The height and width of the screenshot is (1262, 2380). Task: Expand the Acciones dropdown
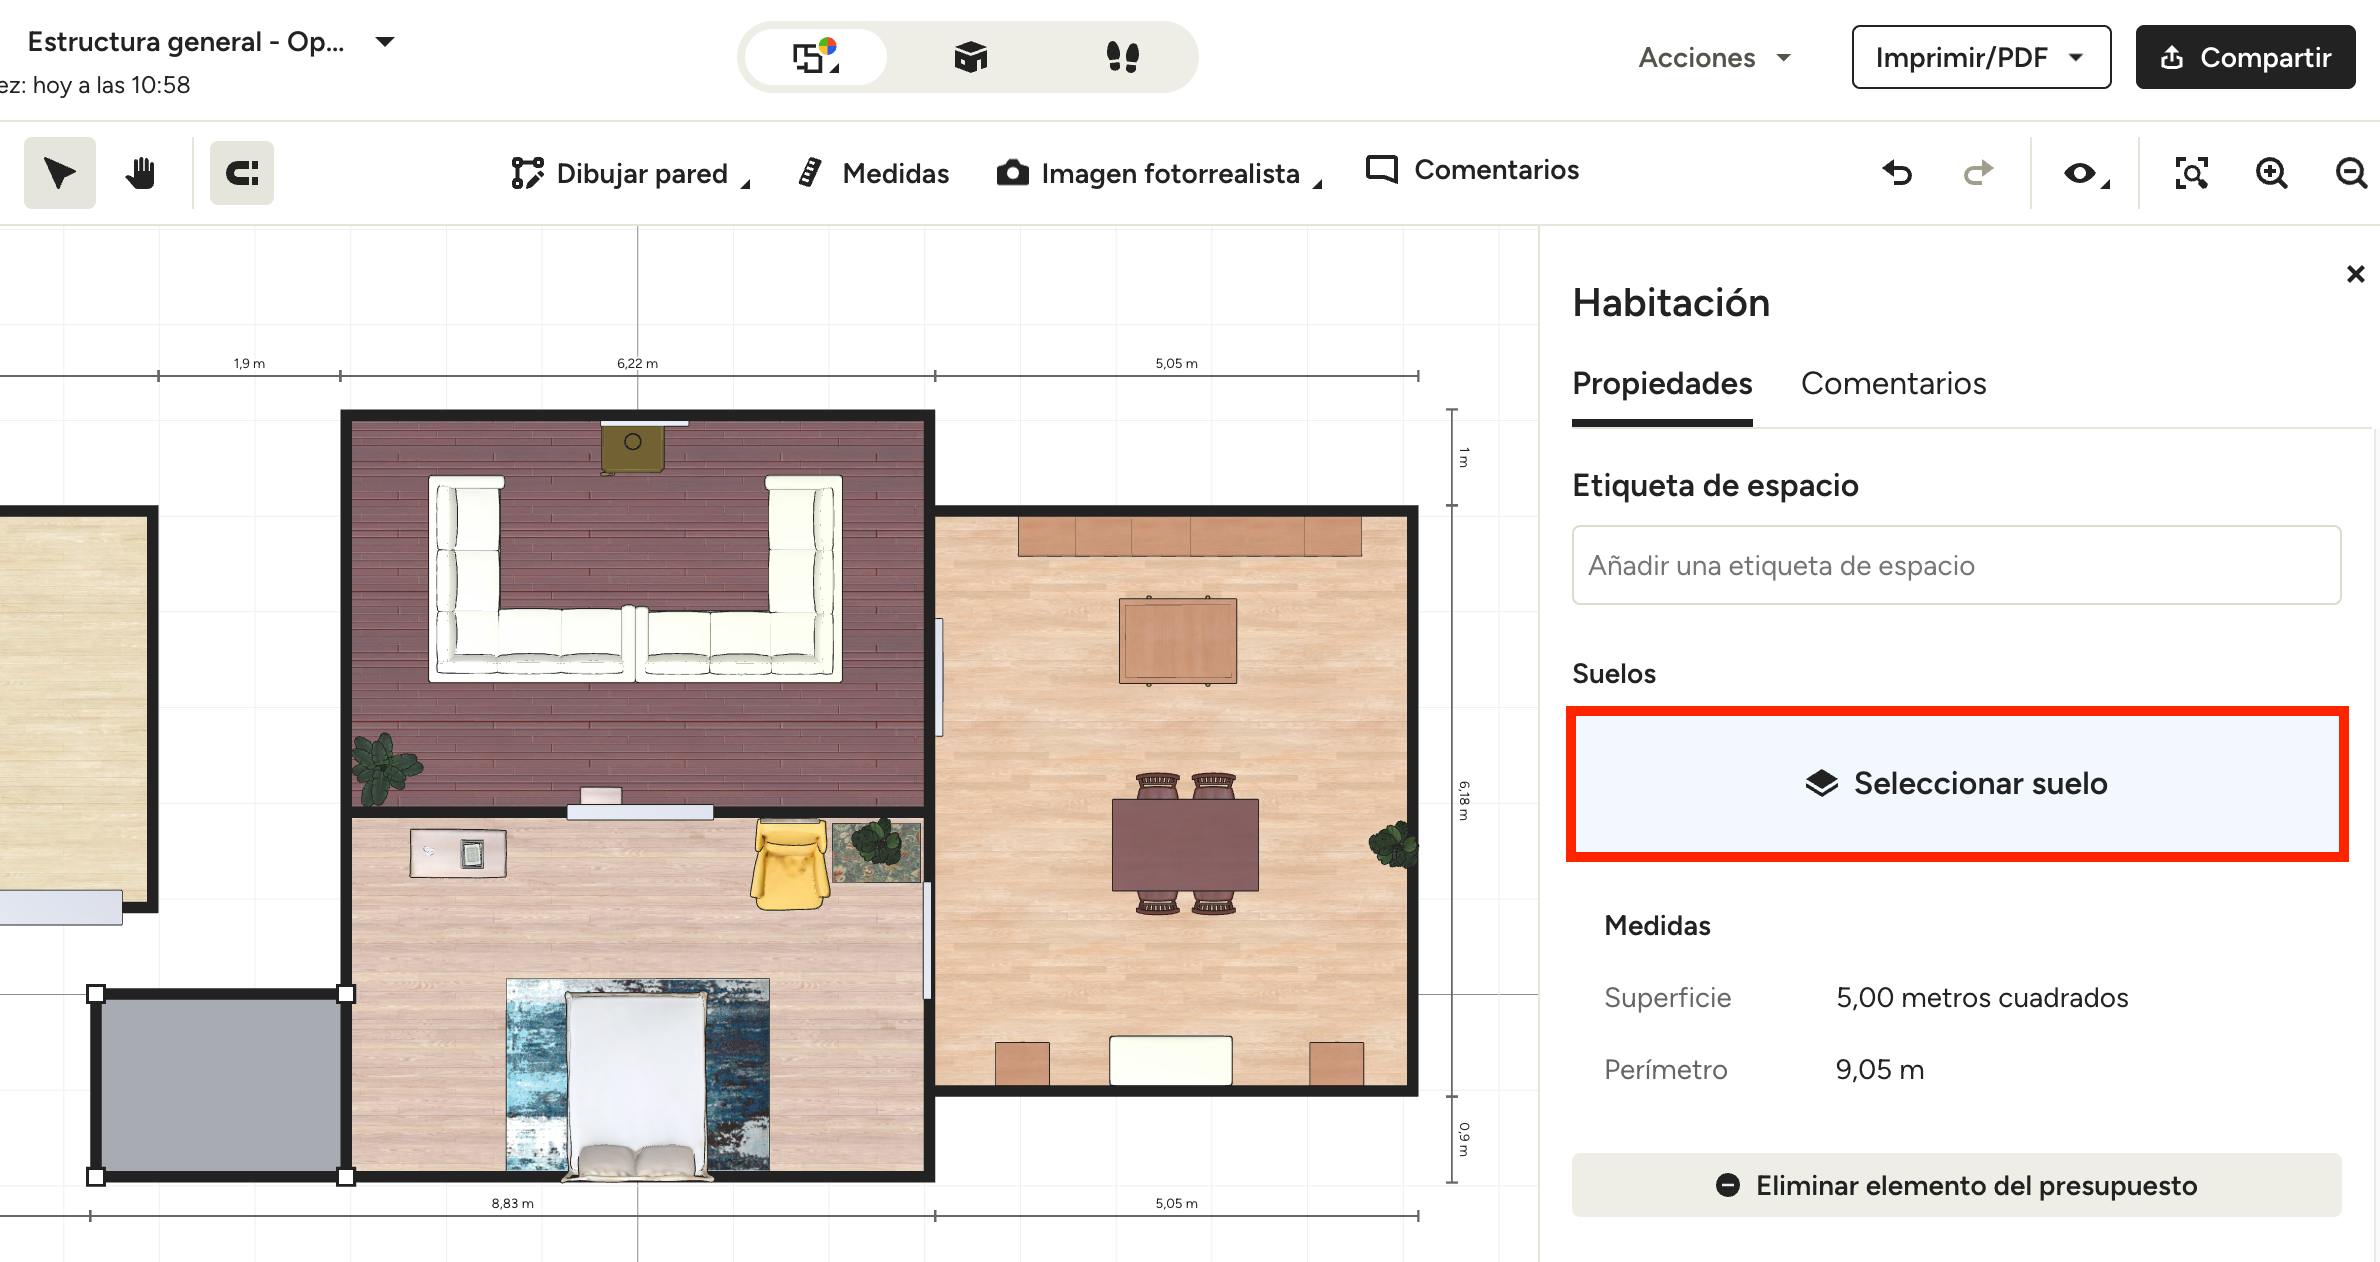1713,58
